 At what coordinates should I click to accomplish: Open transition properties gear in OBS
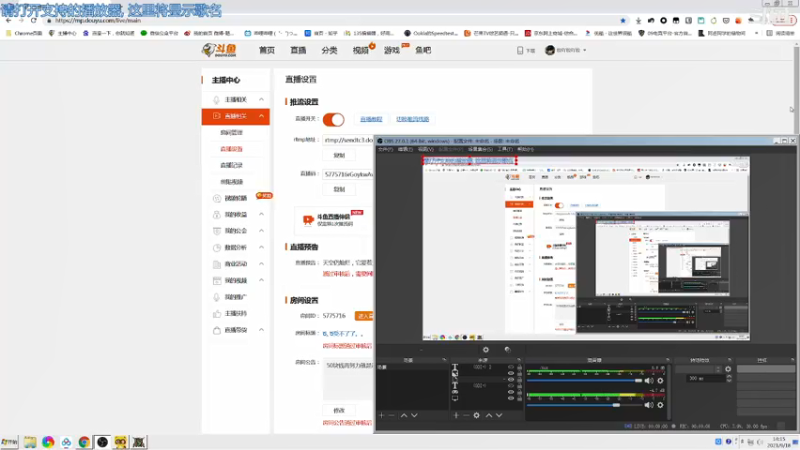[x=728, y=369]
